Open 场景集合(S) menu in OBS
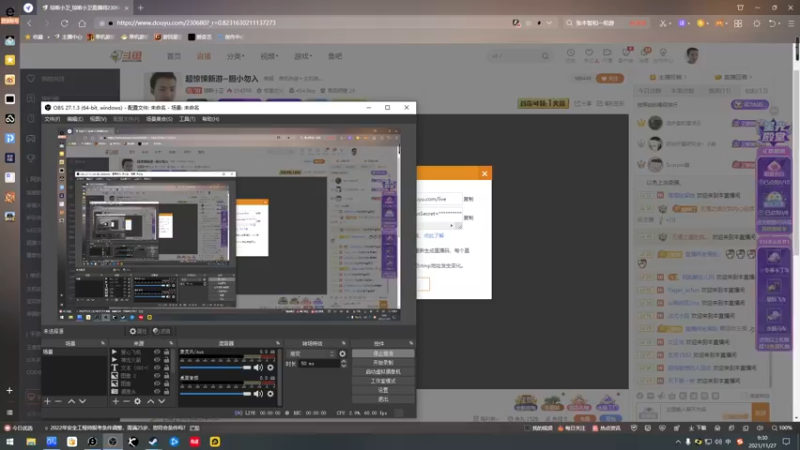 [159, 119]
